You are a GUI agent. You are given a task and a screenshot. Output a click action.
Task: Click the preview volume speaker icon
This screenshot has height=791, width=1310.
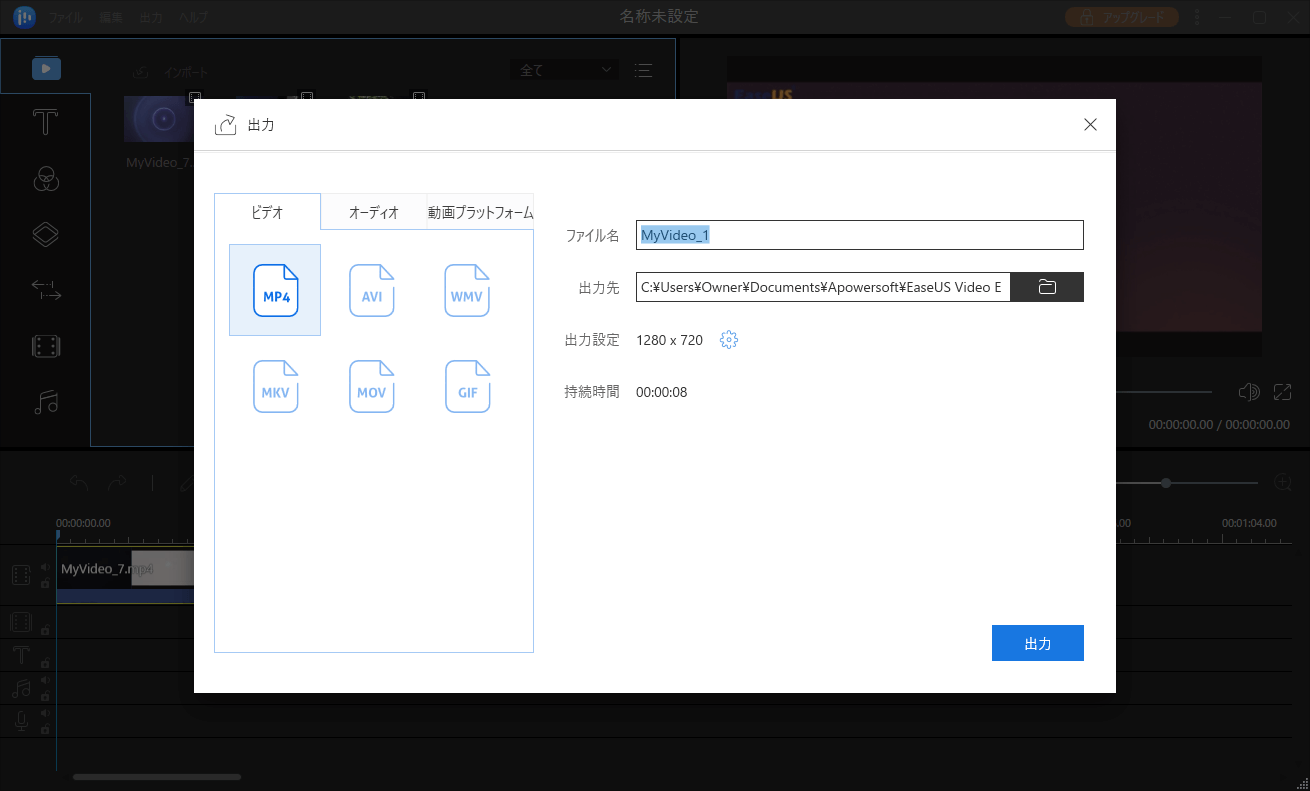(1248, 392)
